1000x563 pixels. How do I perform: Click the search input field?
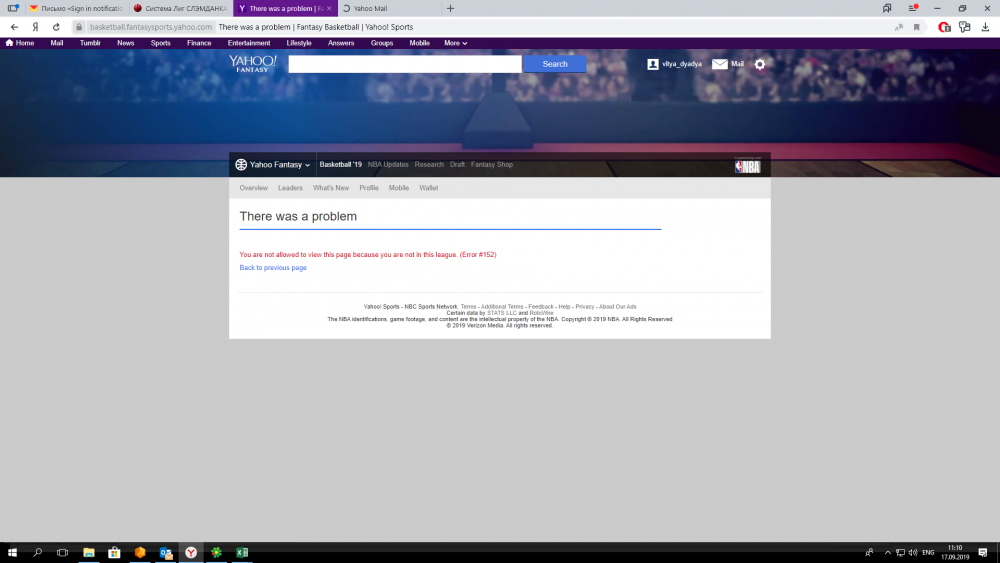tap(405, 64)
